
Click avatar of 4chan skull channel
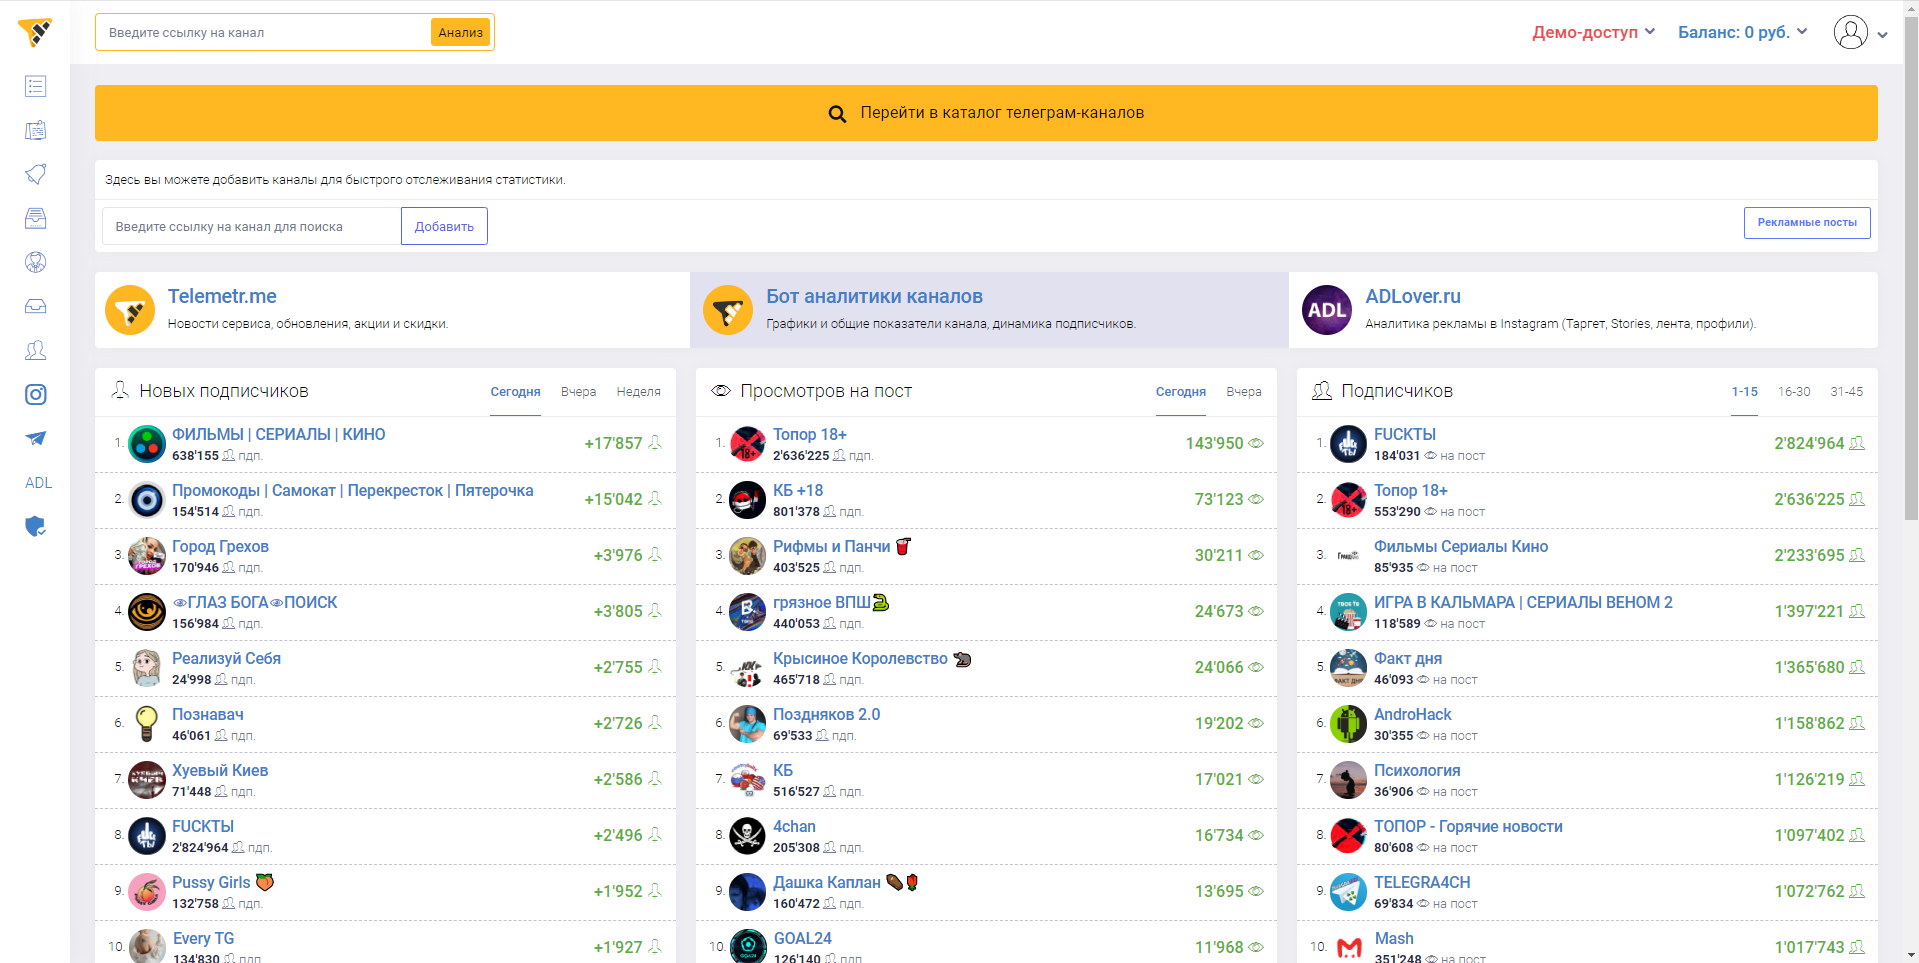coord(747,836)
